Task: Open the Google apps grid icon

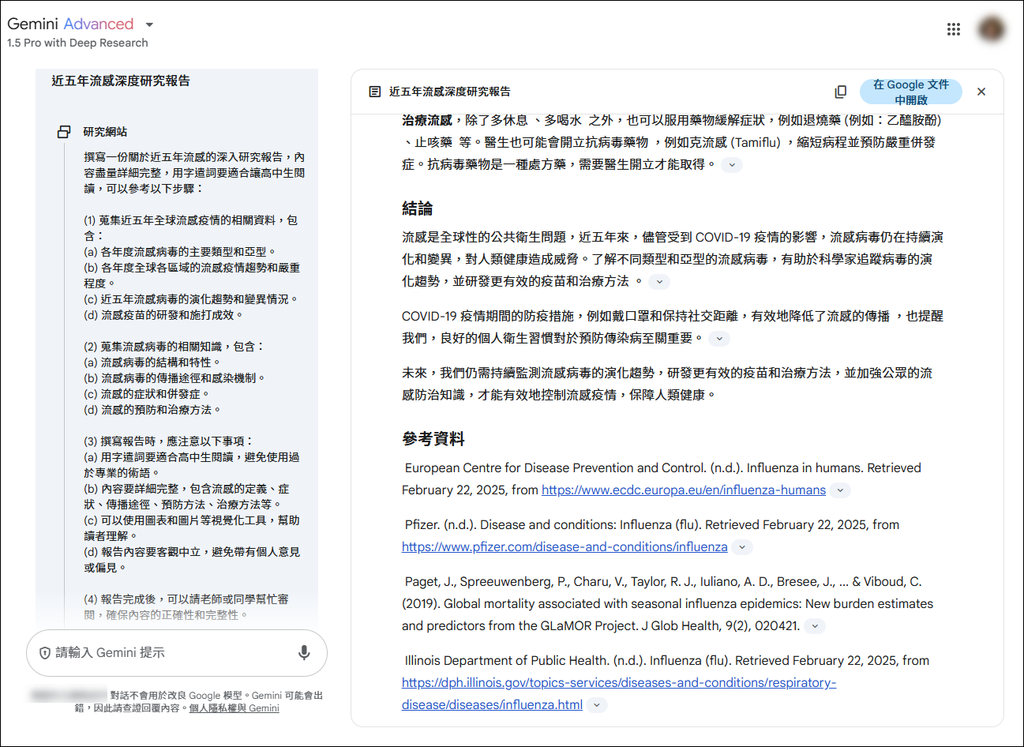Action: (x=953, y=29)
